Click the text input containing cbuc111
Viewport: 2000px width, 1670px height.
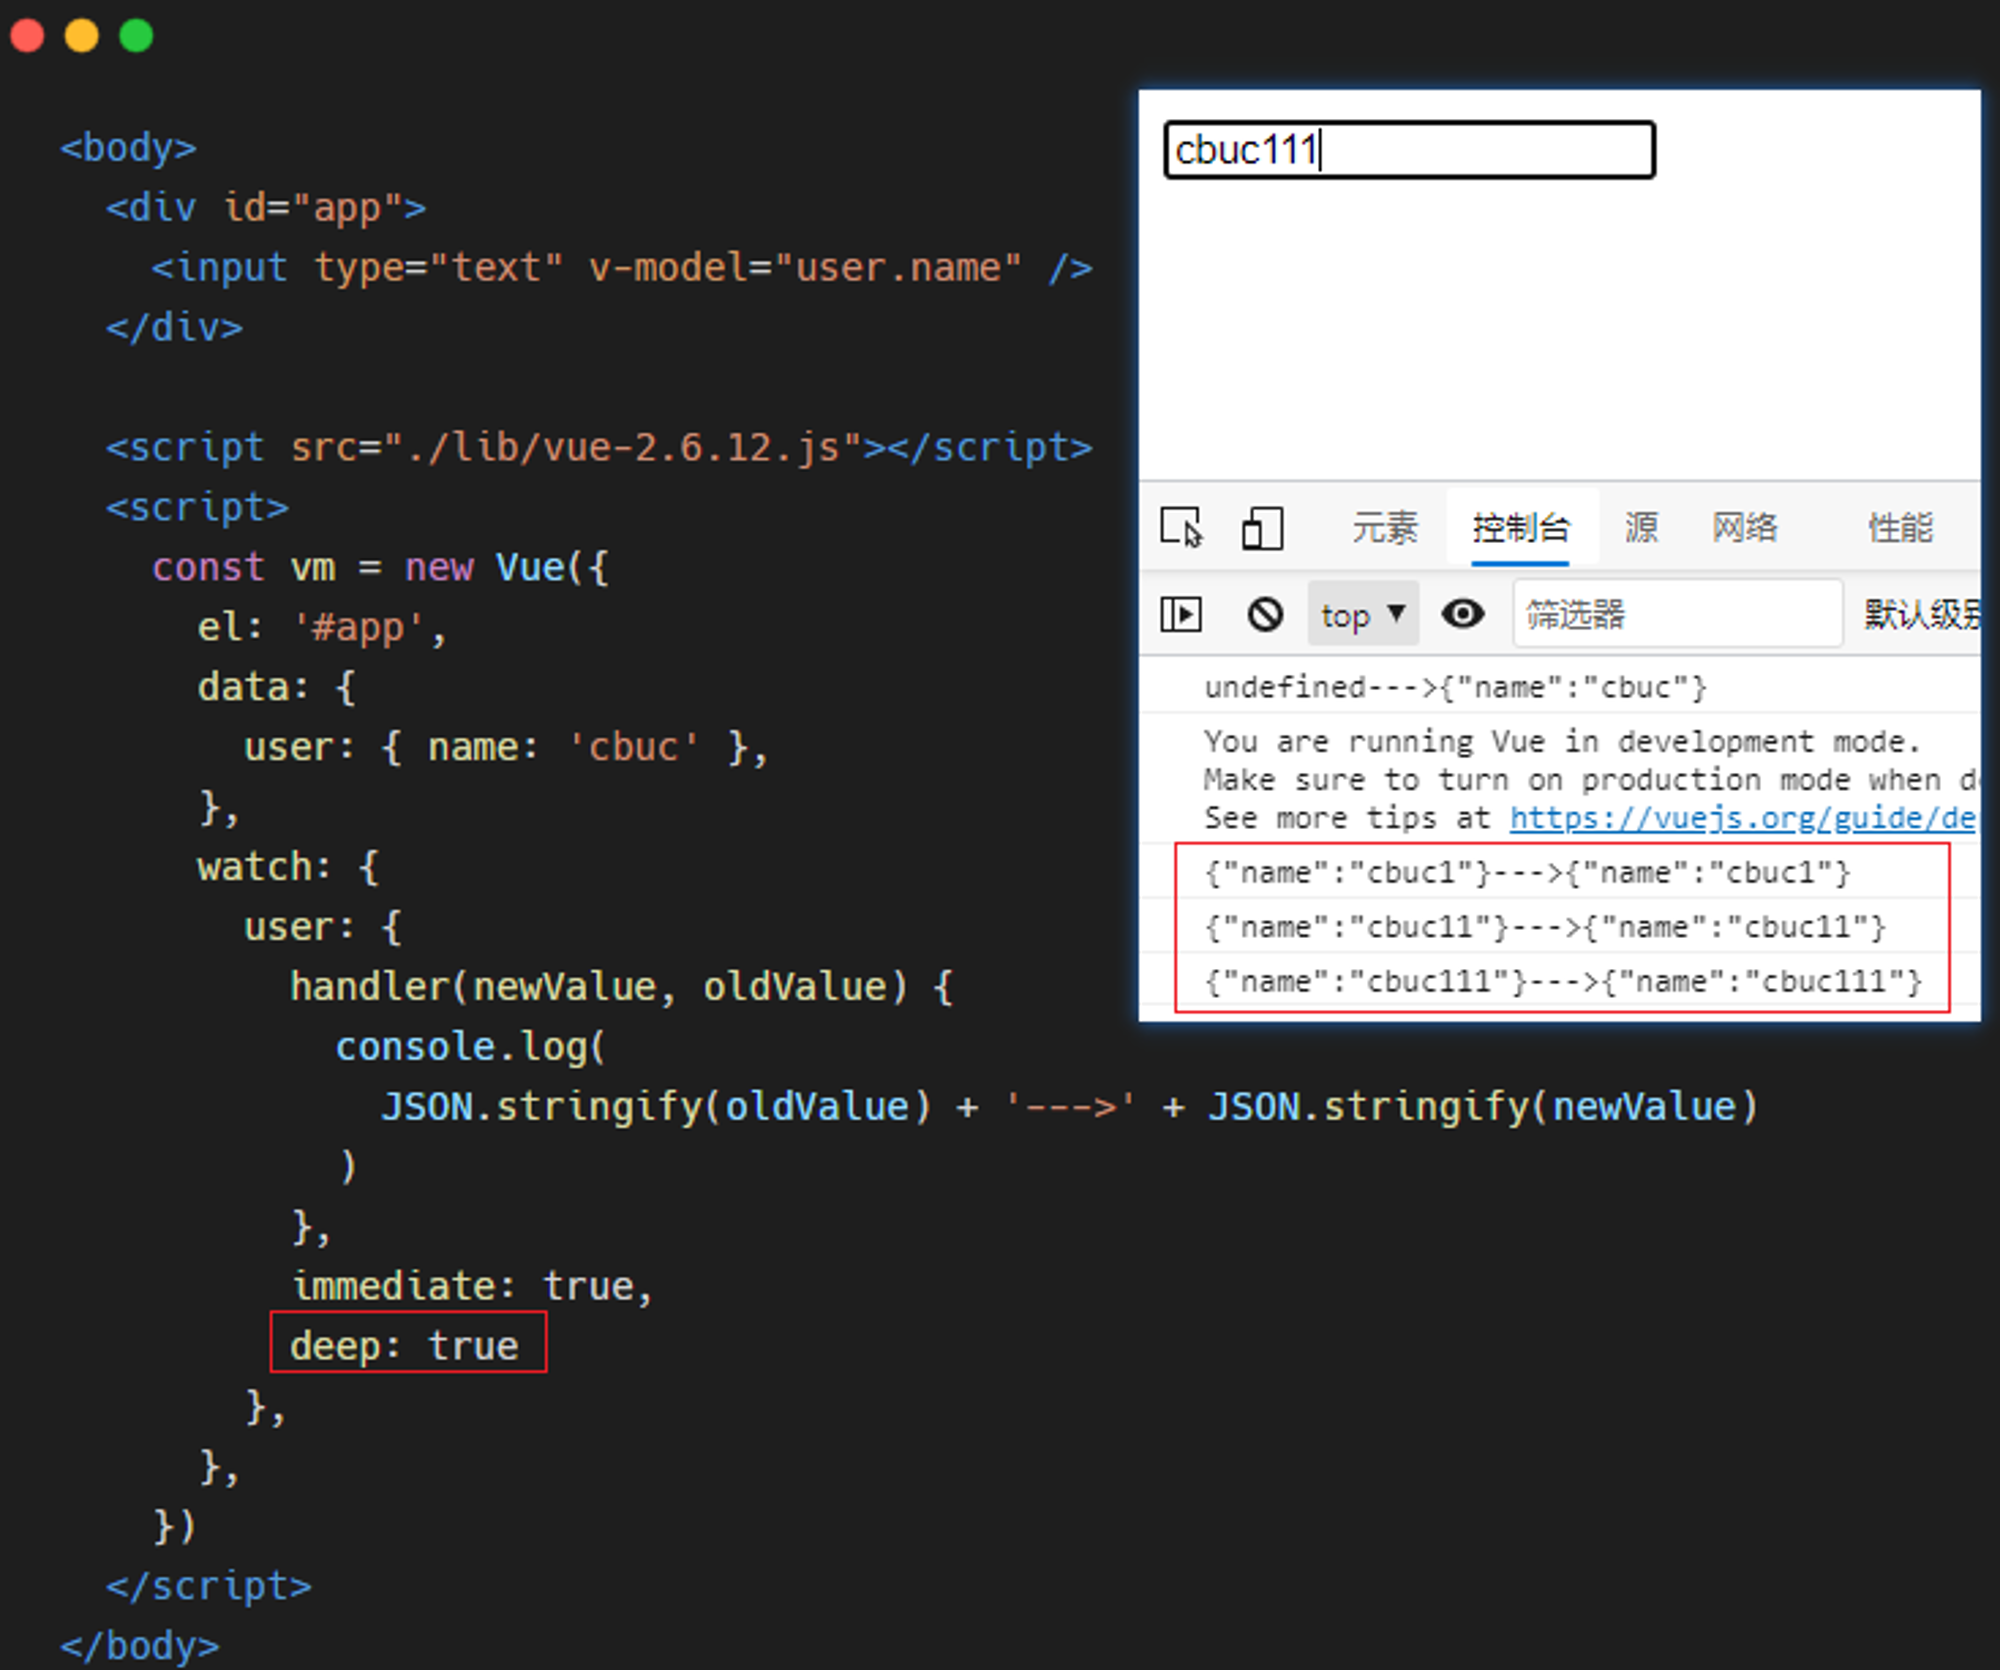pos(1409,150)
